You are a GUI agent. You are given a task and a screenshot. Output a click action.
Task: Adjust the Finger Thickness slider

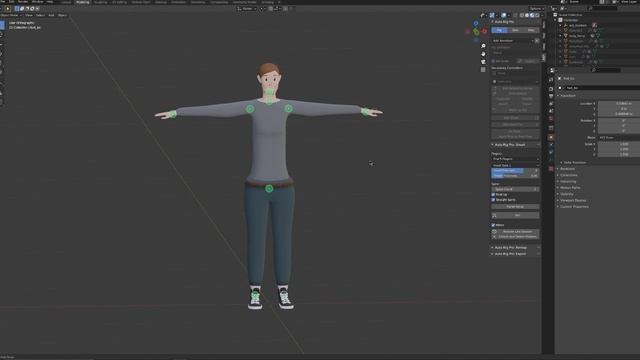515,176
